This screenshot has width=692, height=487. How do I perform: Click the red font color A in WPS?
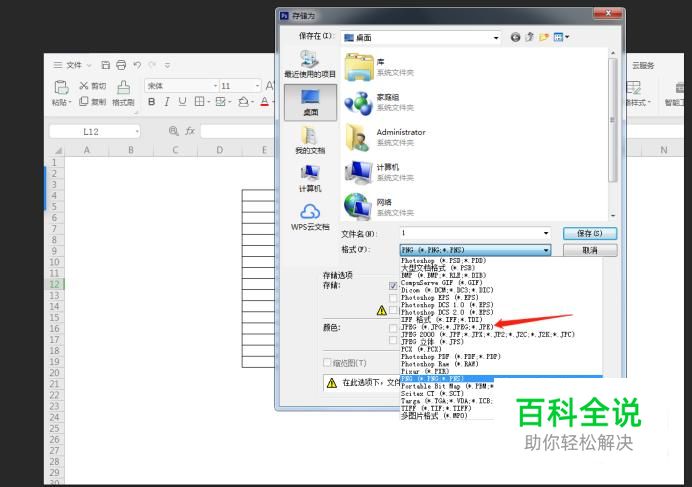[x=264, y=102]
